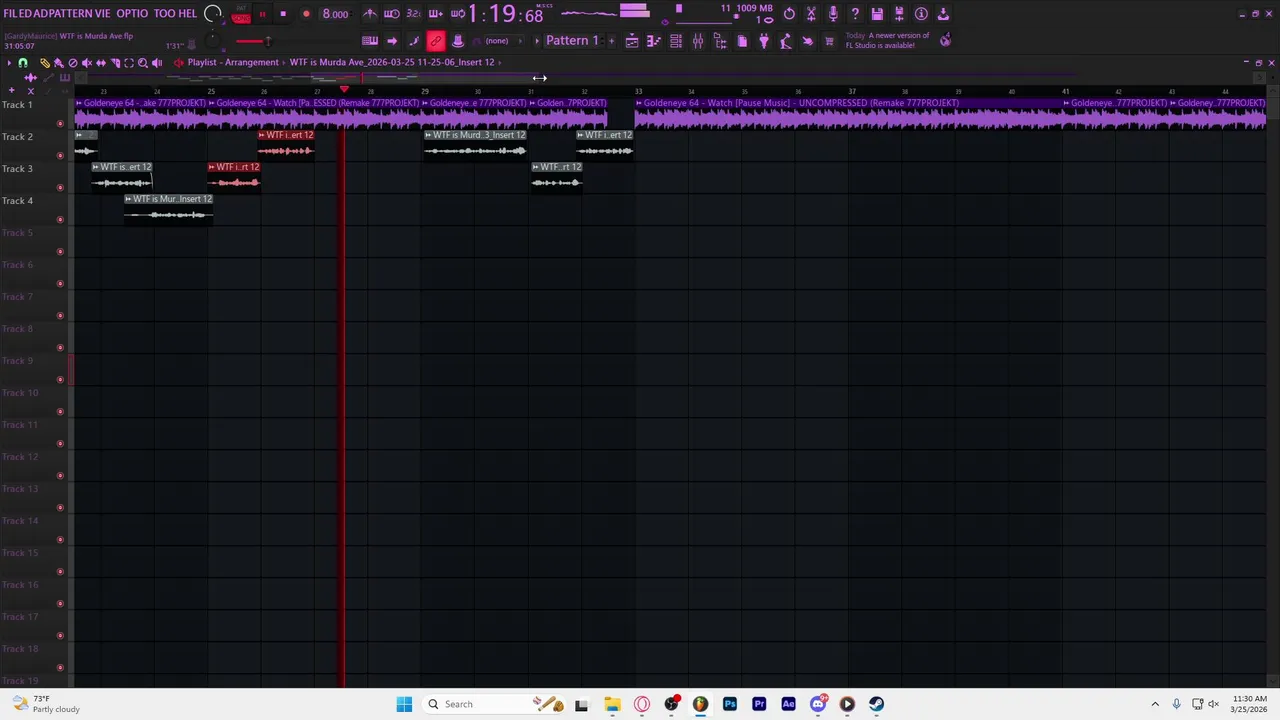Viewport: 1280px width, 720px height.
Task: Select the Select tool in playlist toolbar
Action: click(x=129, y=63)
